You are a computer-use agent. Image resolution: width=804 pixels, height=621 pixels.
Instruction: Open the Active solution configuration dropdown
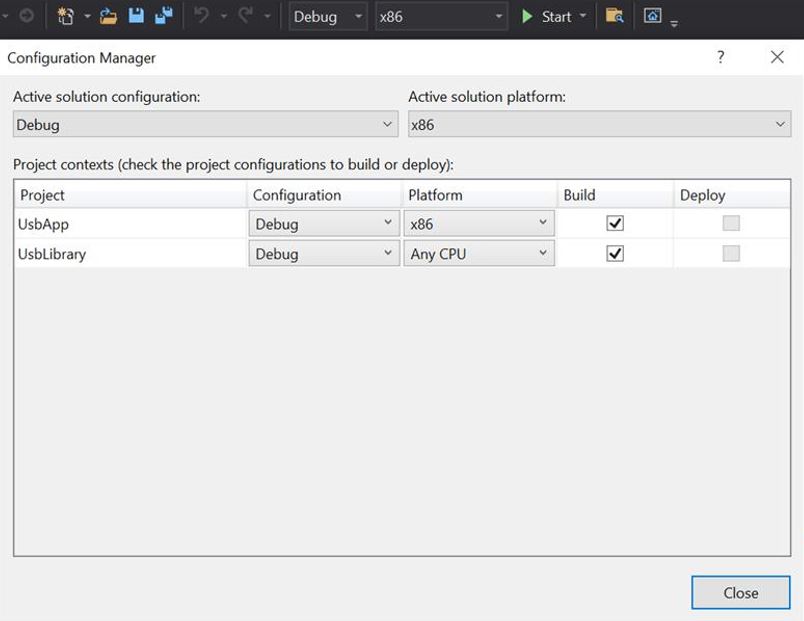(x=388, y=124)
